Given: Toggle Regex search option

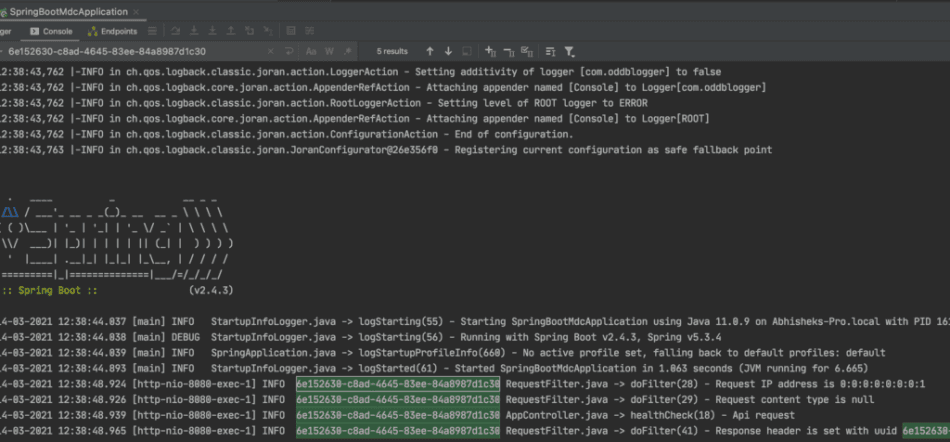Looking at the screenshot, I should click(x=348, y=51).
